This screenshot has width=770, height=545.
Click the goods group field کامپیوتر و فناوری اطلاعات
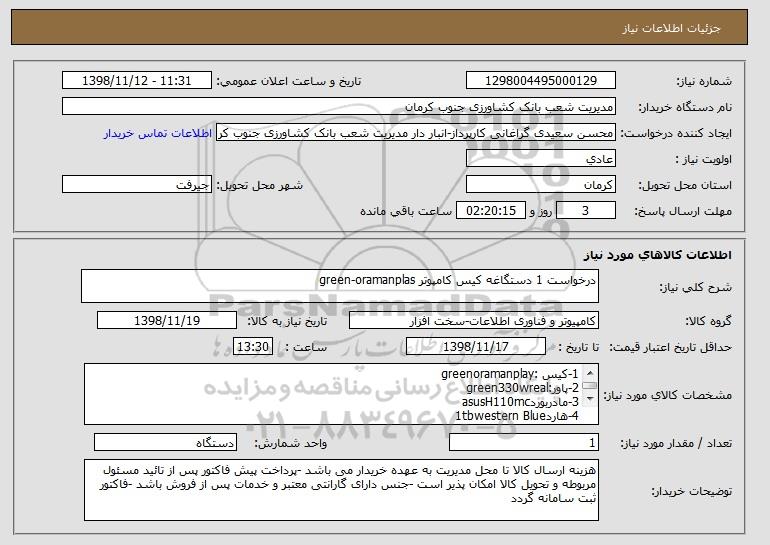474,321
